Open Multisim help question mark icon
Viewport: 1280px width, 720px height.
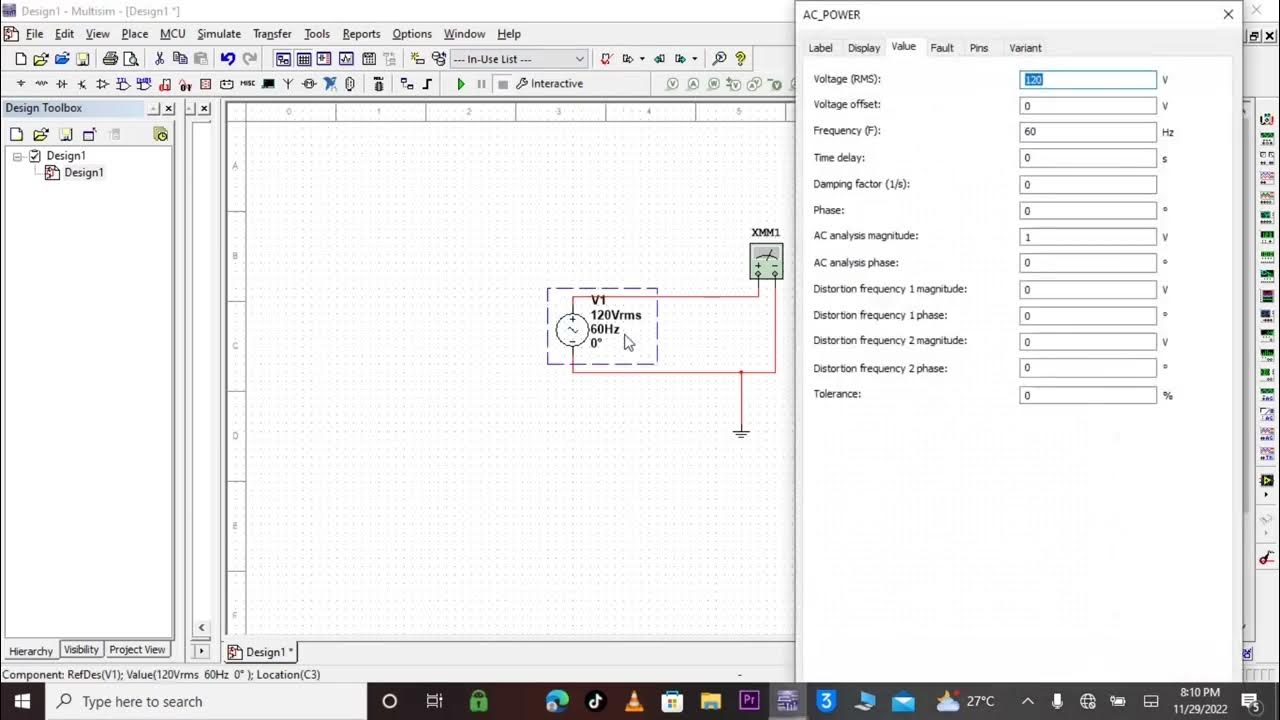pos(740,59)
